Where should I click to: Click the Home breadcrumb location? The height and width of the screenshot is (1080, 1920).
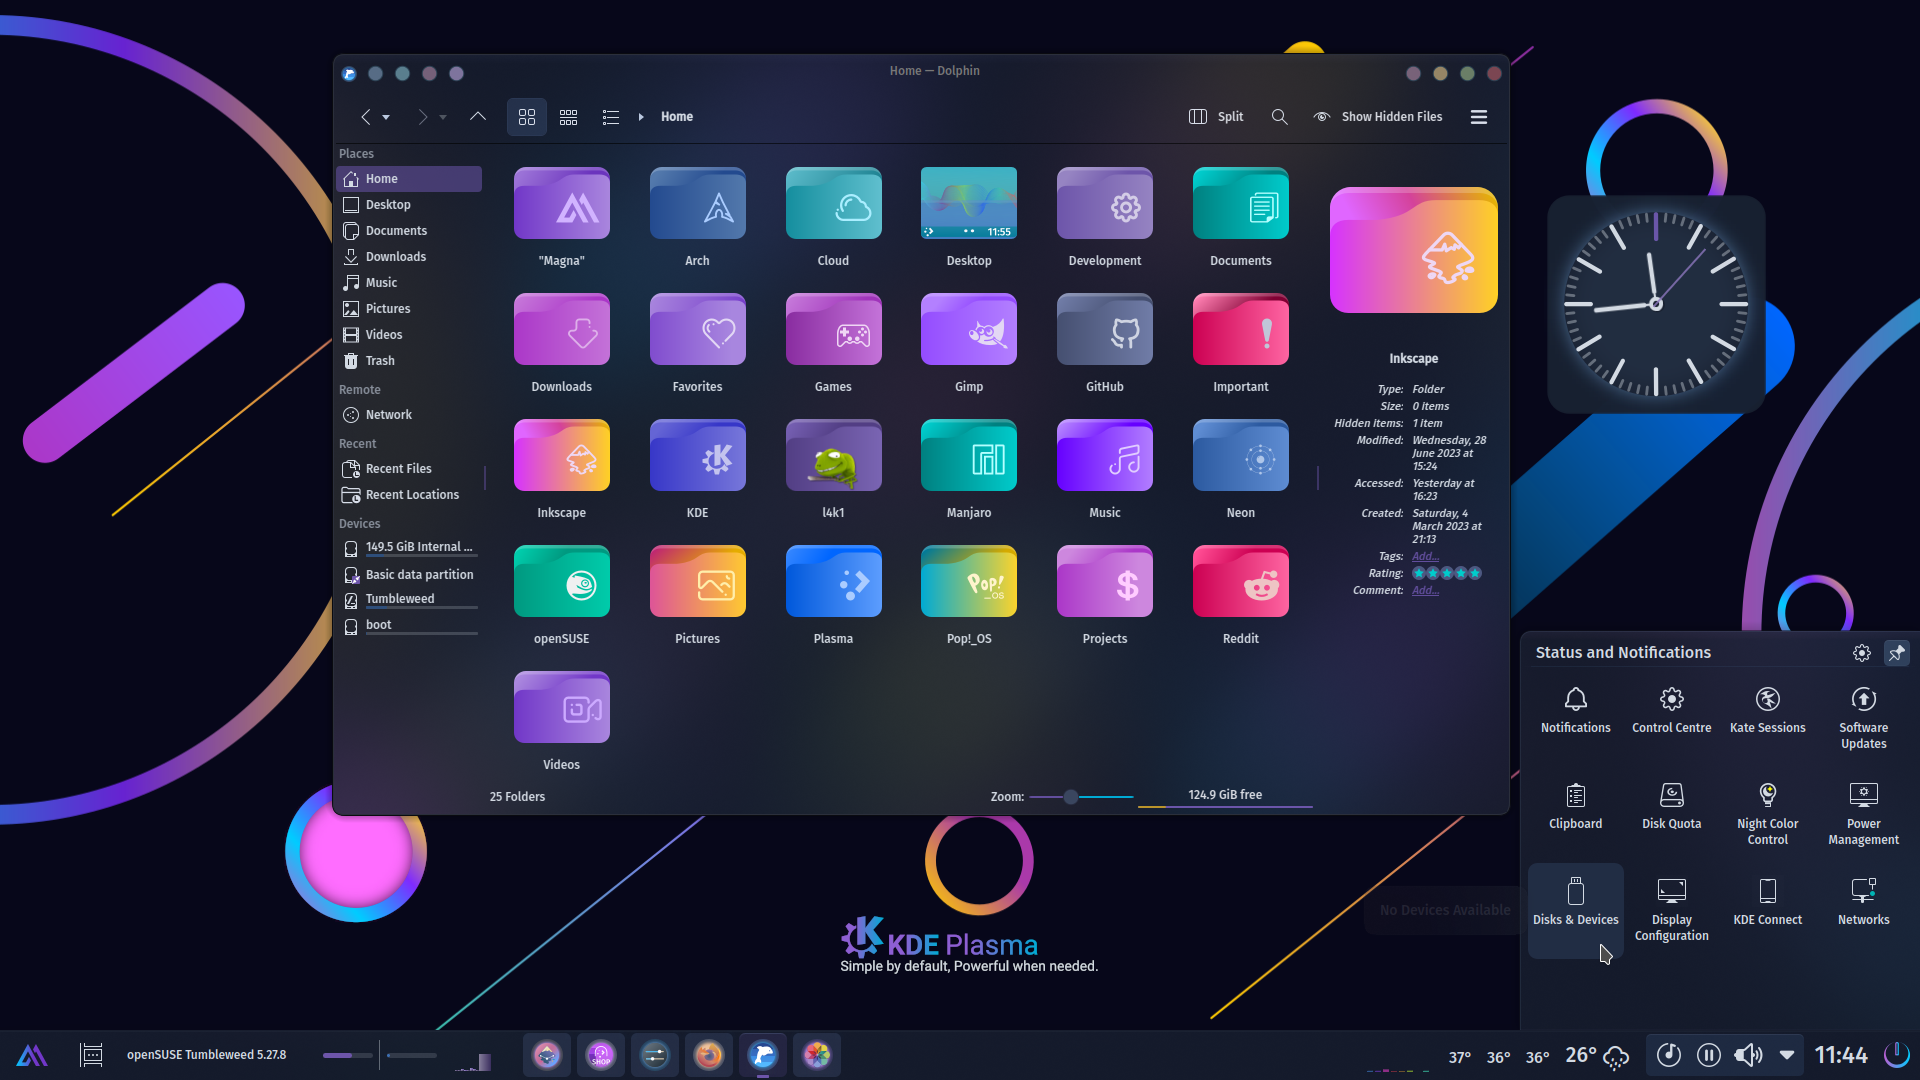click(677, 117)
